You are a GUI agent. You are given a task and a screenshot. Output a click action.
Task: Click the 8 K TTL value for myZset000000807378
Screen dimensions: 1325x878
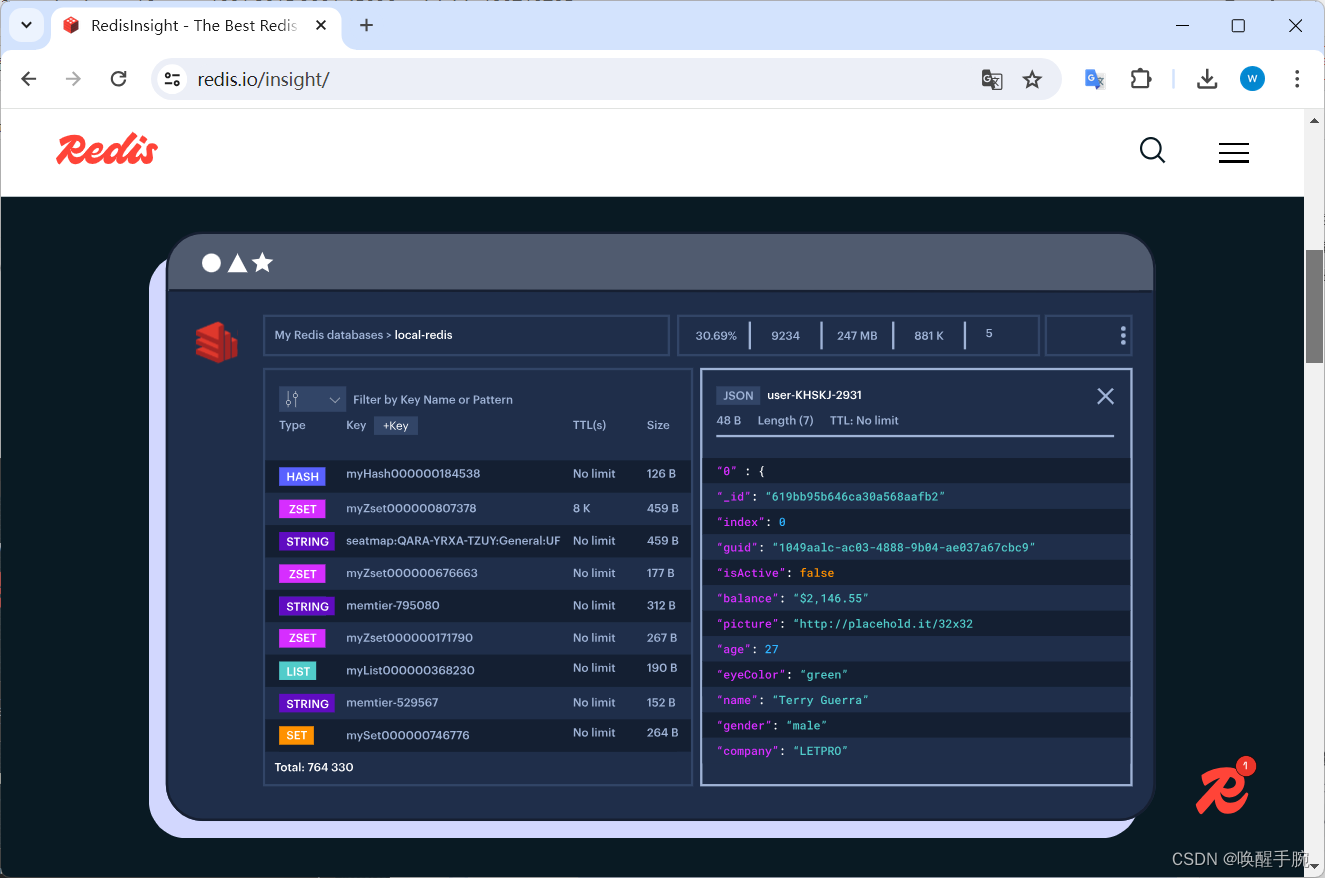[x=581, y=508]
